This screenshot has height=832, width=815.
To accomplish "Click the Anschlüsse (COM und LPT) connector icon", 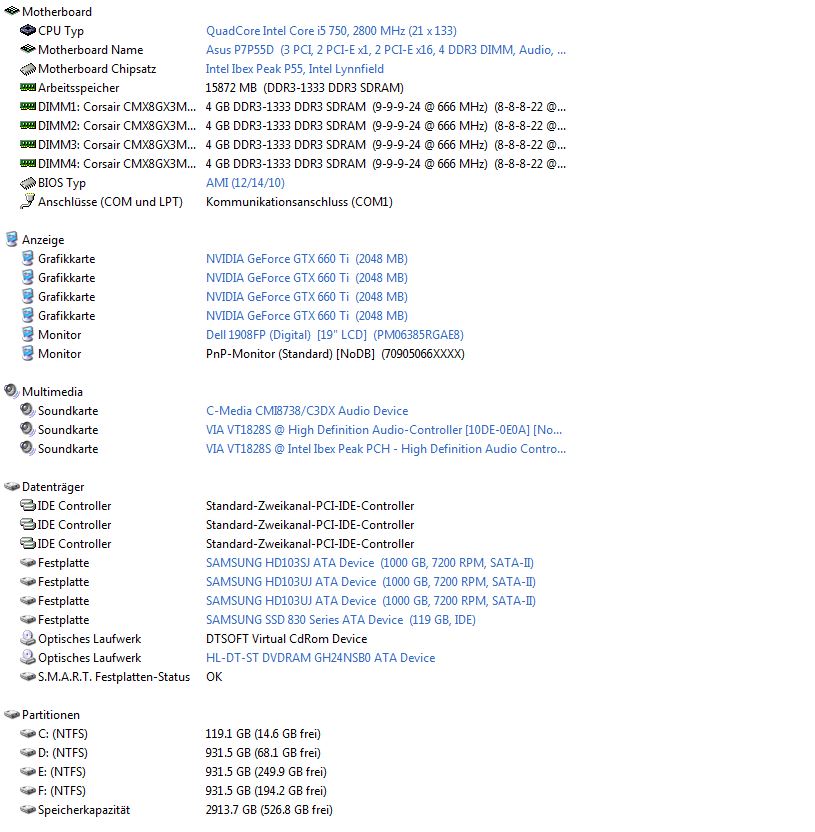I will (28, 201).
